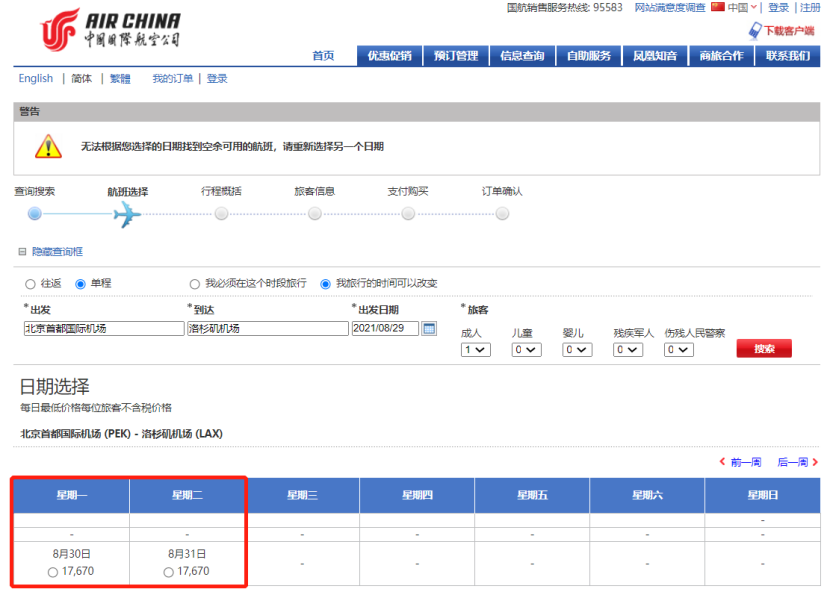Click the Air China logo

(x=110, y=28)
